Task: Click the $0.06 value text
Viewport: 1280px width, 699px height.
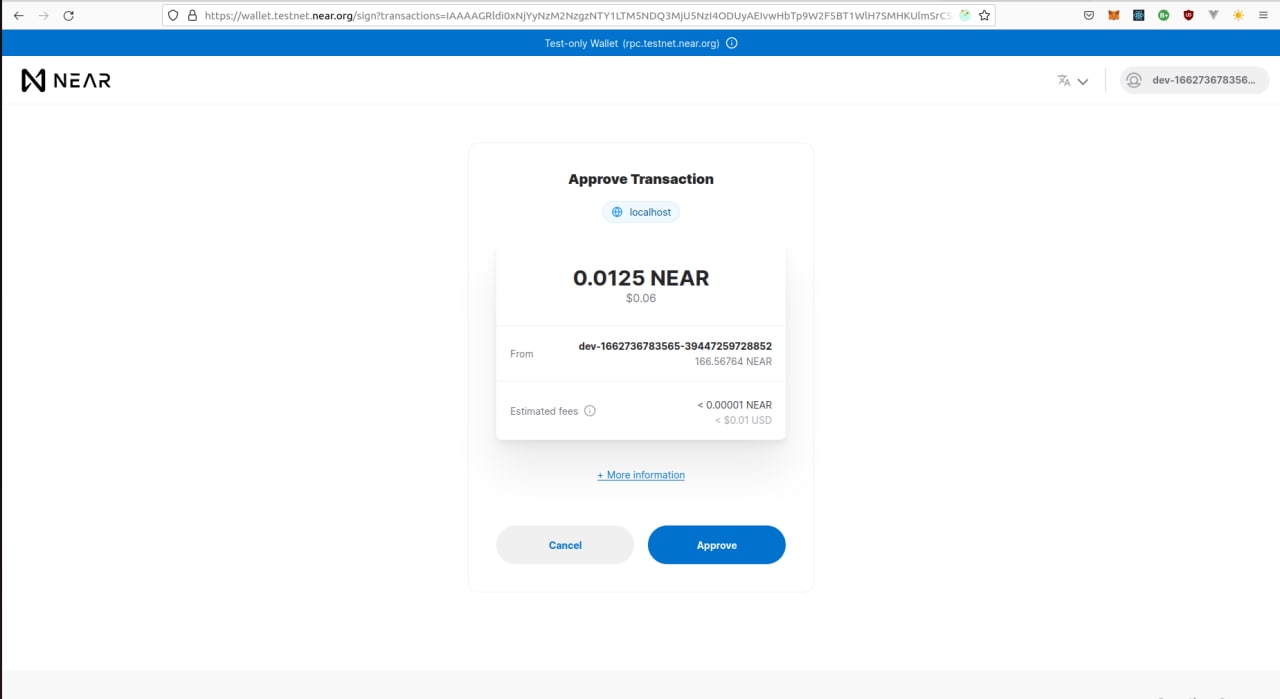Action: (641, 298)
